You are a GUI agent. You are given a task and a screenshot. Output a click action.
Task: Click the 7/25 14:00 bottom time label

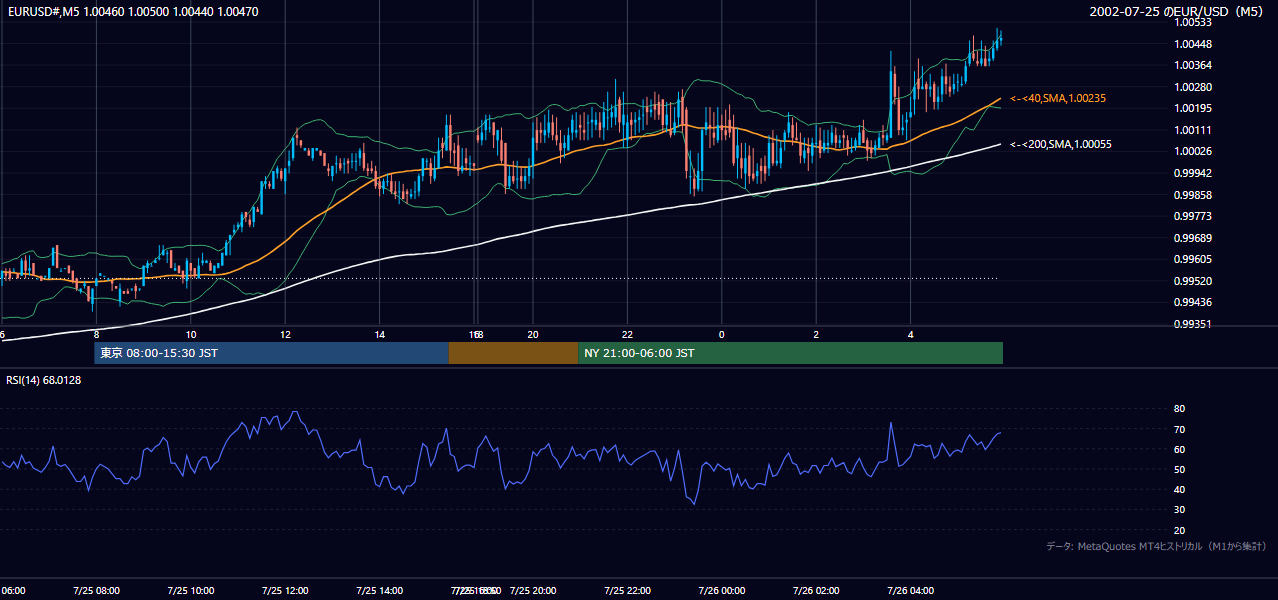(380, 591)
